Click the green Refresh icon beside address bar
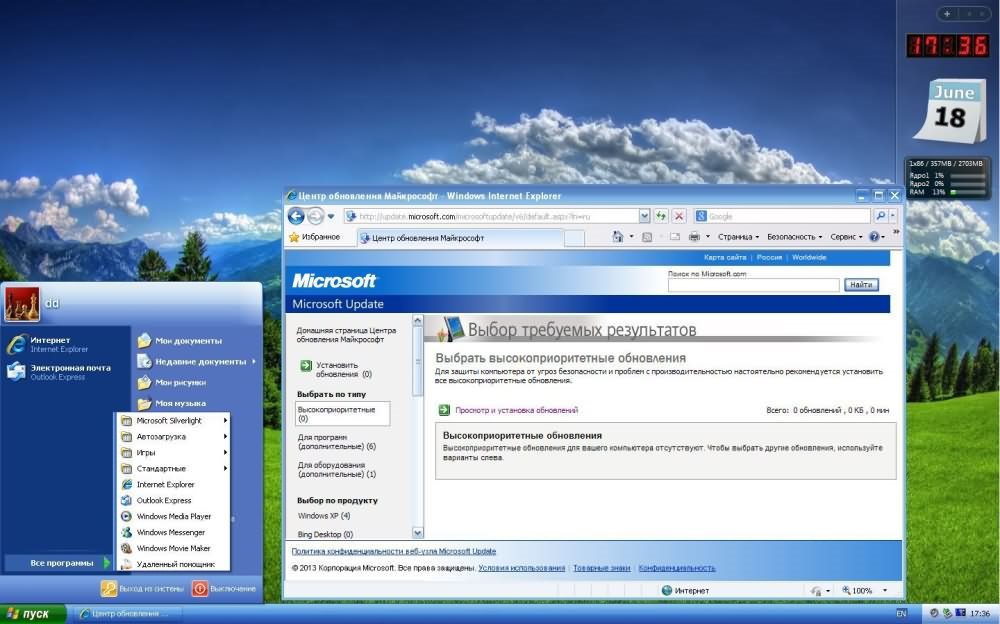This screenshot has width=1000, height=624. [x=661, y=216]
